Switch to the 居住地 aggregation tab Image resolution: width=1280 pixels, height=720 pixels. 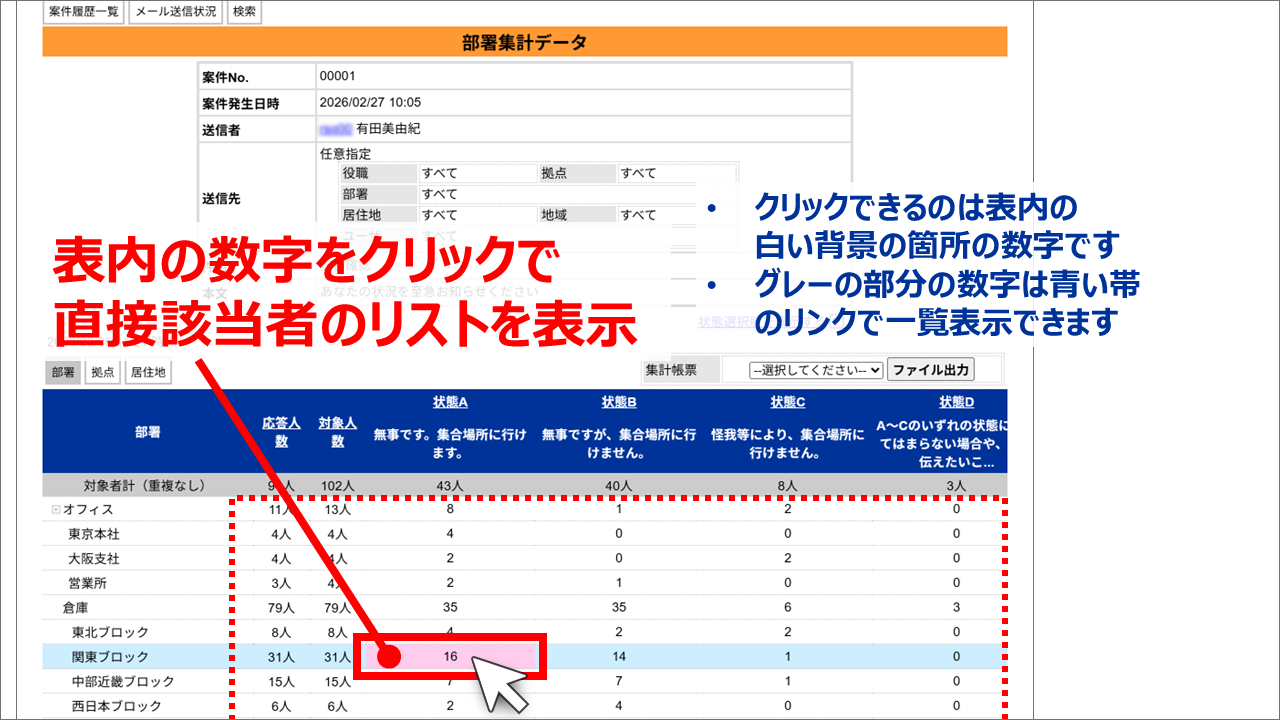(x=147, y=370)
